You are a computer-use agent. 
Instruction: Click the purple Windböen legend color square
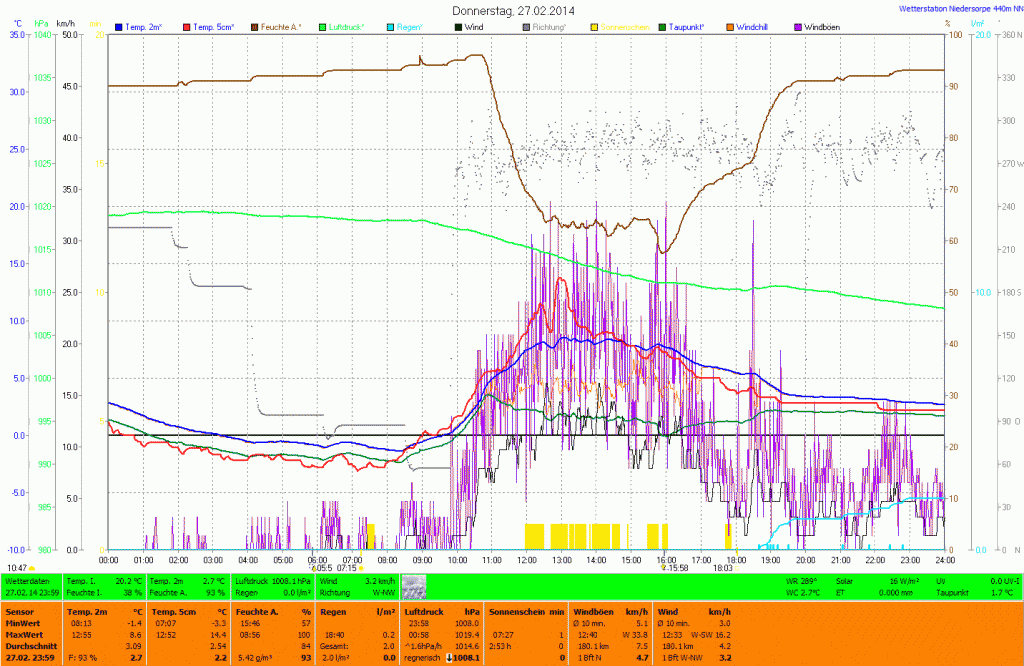click(798, 26)
